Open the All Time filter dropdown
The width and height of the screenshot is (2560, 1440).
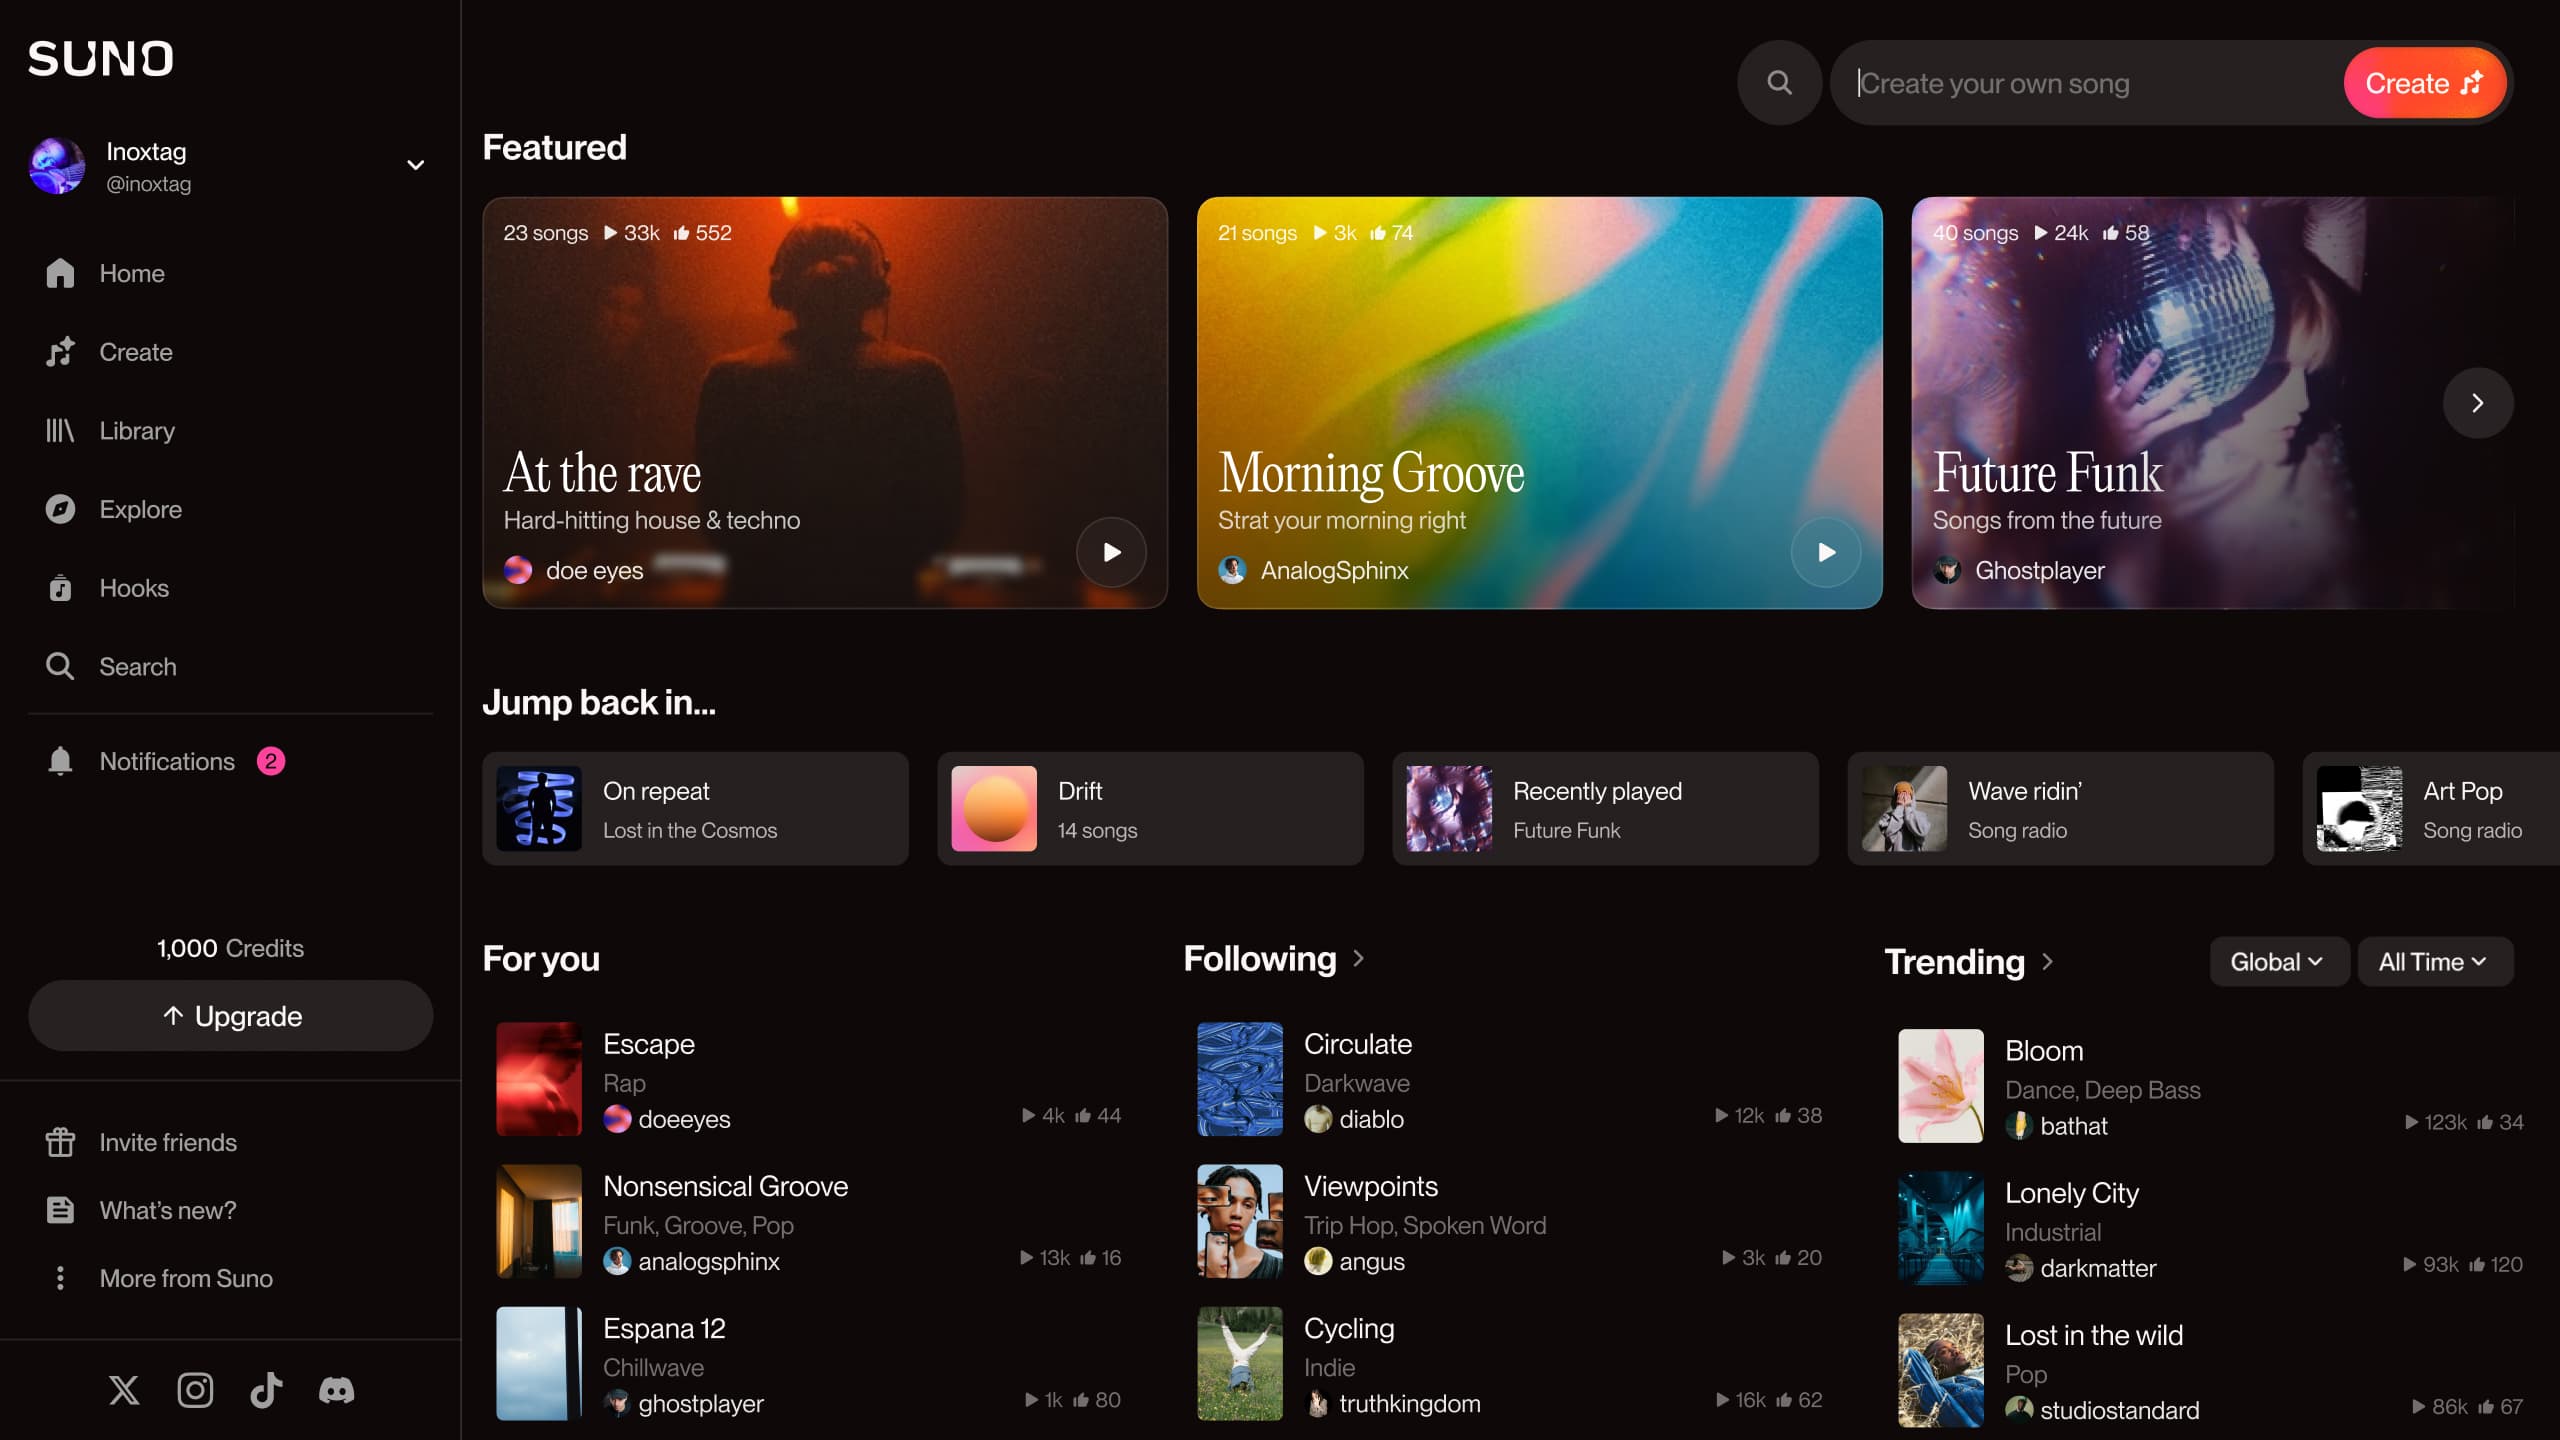(2434, 961)
